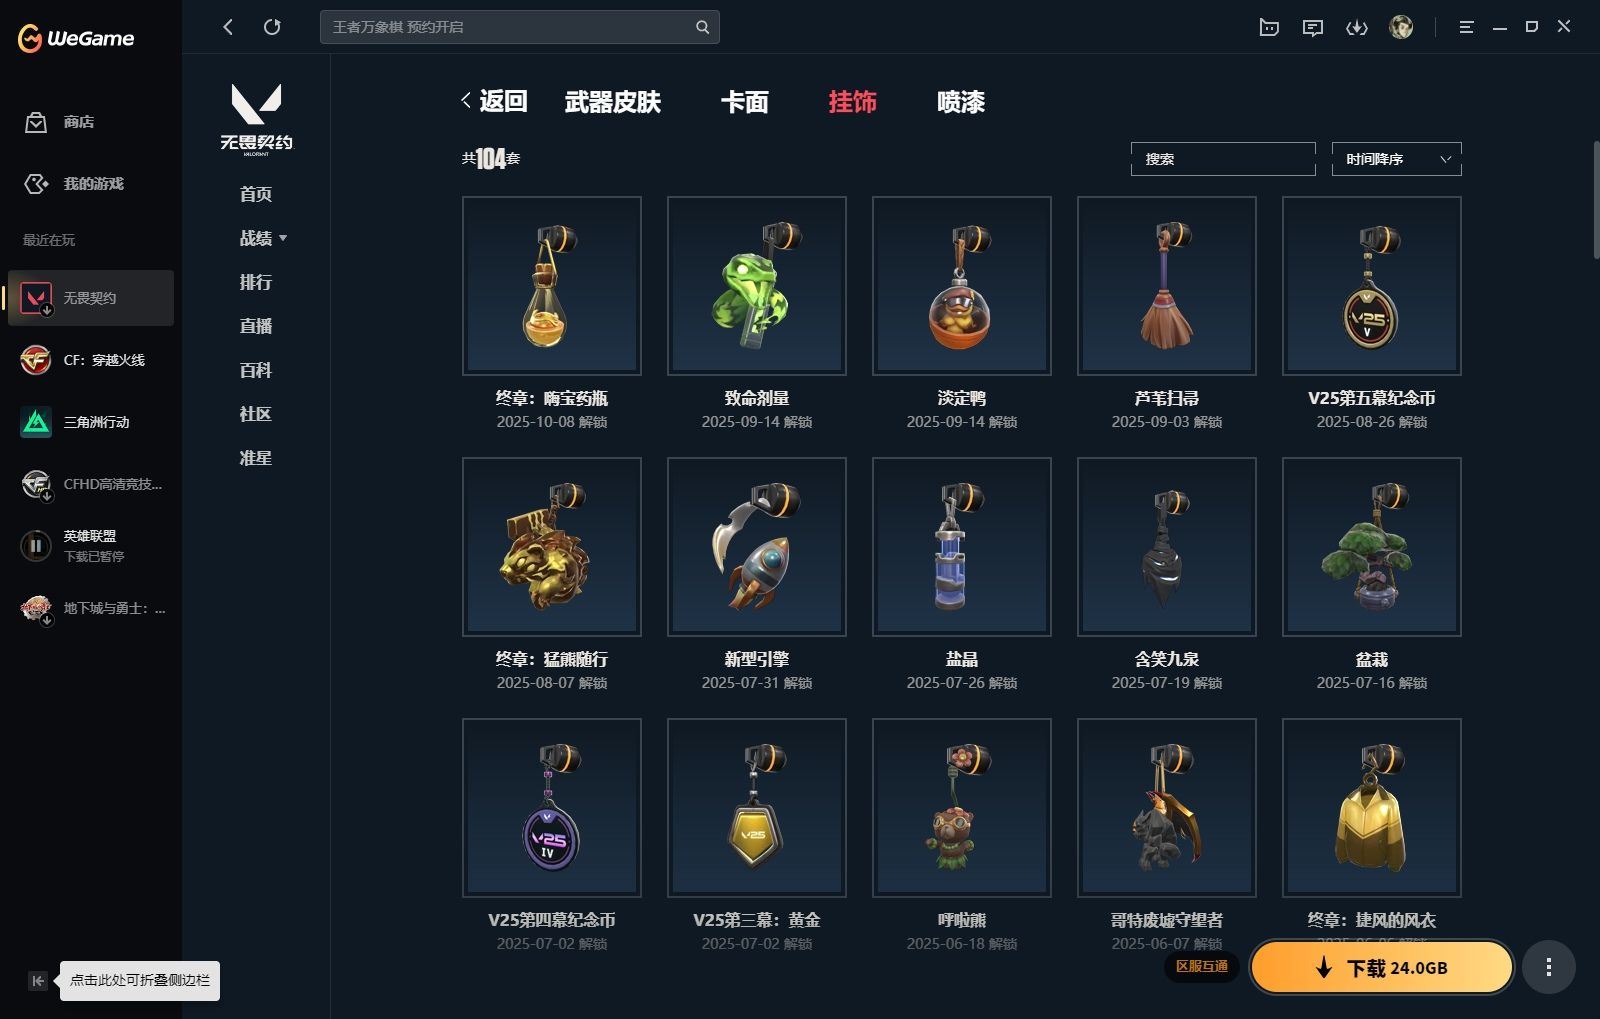Viewport: 1600px width, 1019px height.
Task: Open the user avatar profile
Action: [1401, 27]
